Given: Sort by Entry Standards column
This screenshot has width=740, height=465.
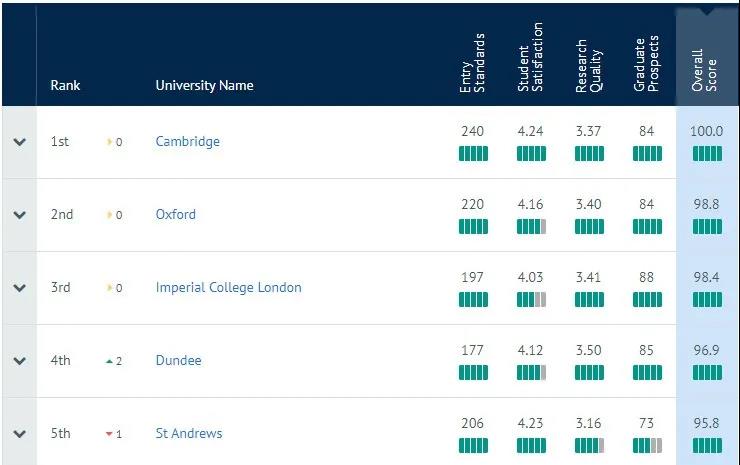Looking at the screenshot, I should (x=472, y=63).
